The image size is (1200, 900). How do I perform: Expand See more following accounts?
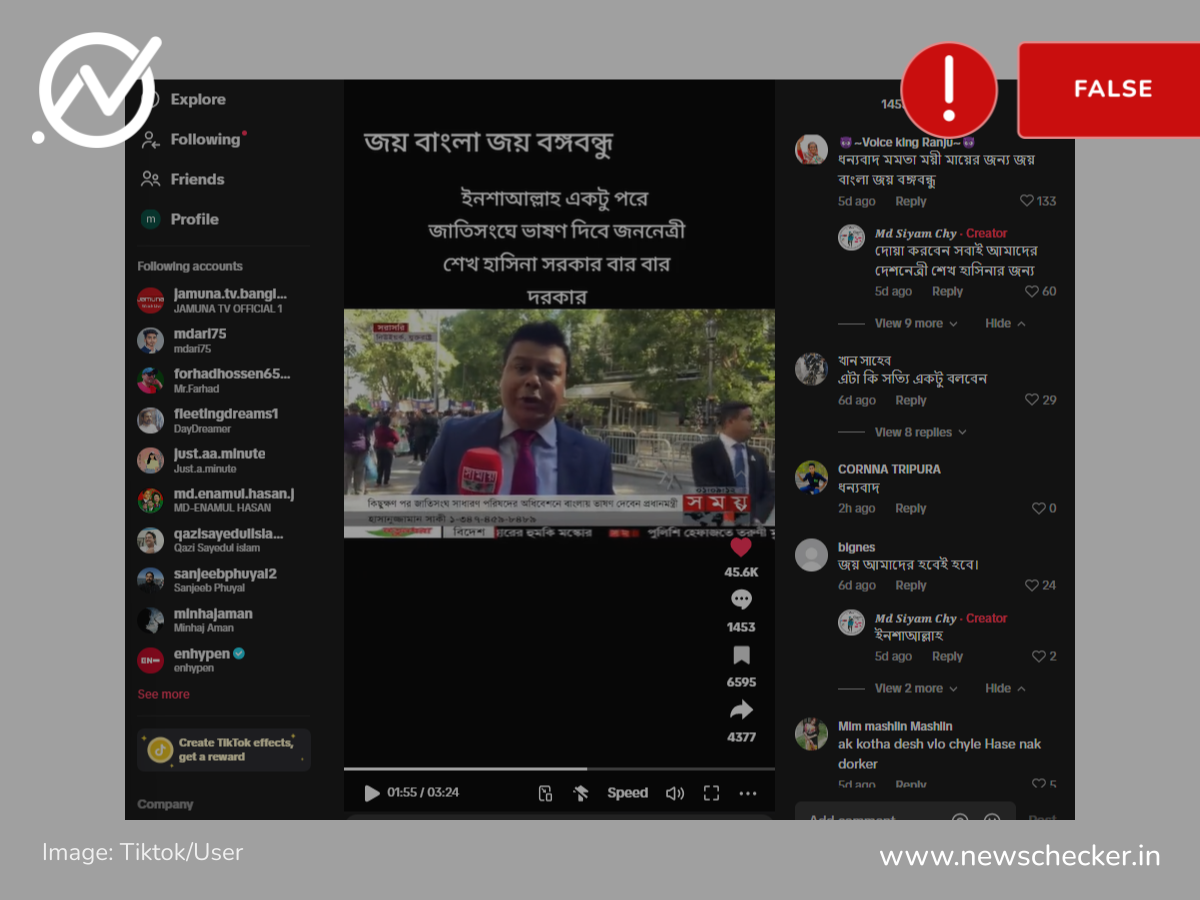[x=163, y=694]
